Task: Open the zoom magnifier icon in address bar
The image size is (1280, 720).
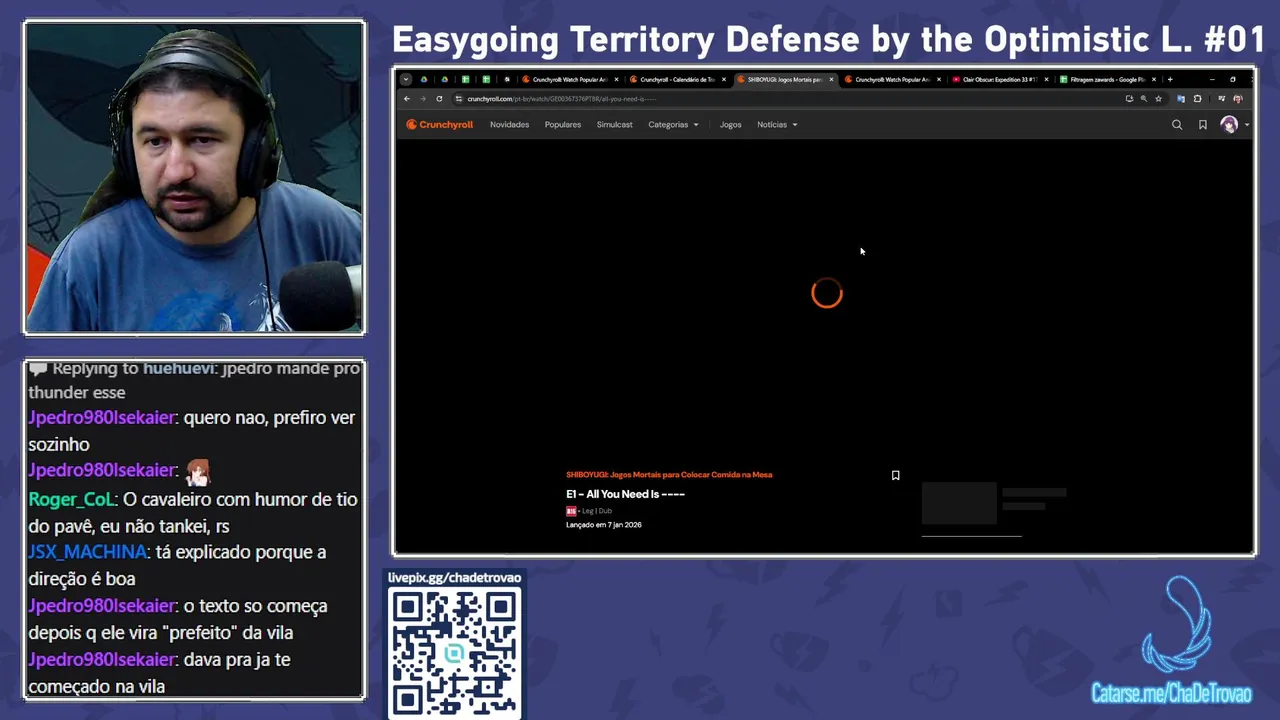Action: point(1144,99)
